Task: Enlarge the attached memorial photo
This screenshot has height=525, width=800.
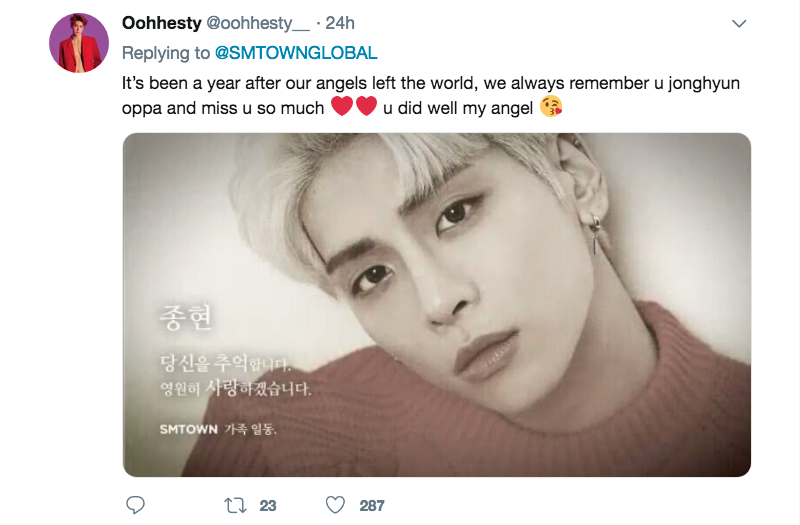Action: [x=437, y=305]
